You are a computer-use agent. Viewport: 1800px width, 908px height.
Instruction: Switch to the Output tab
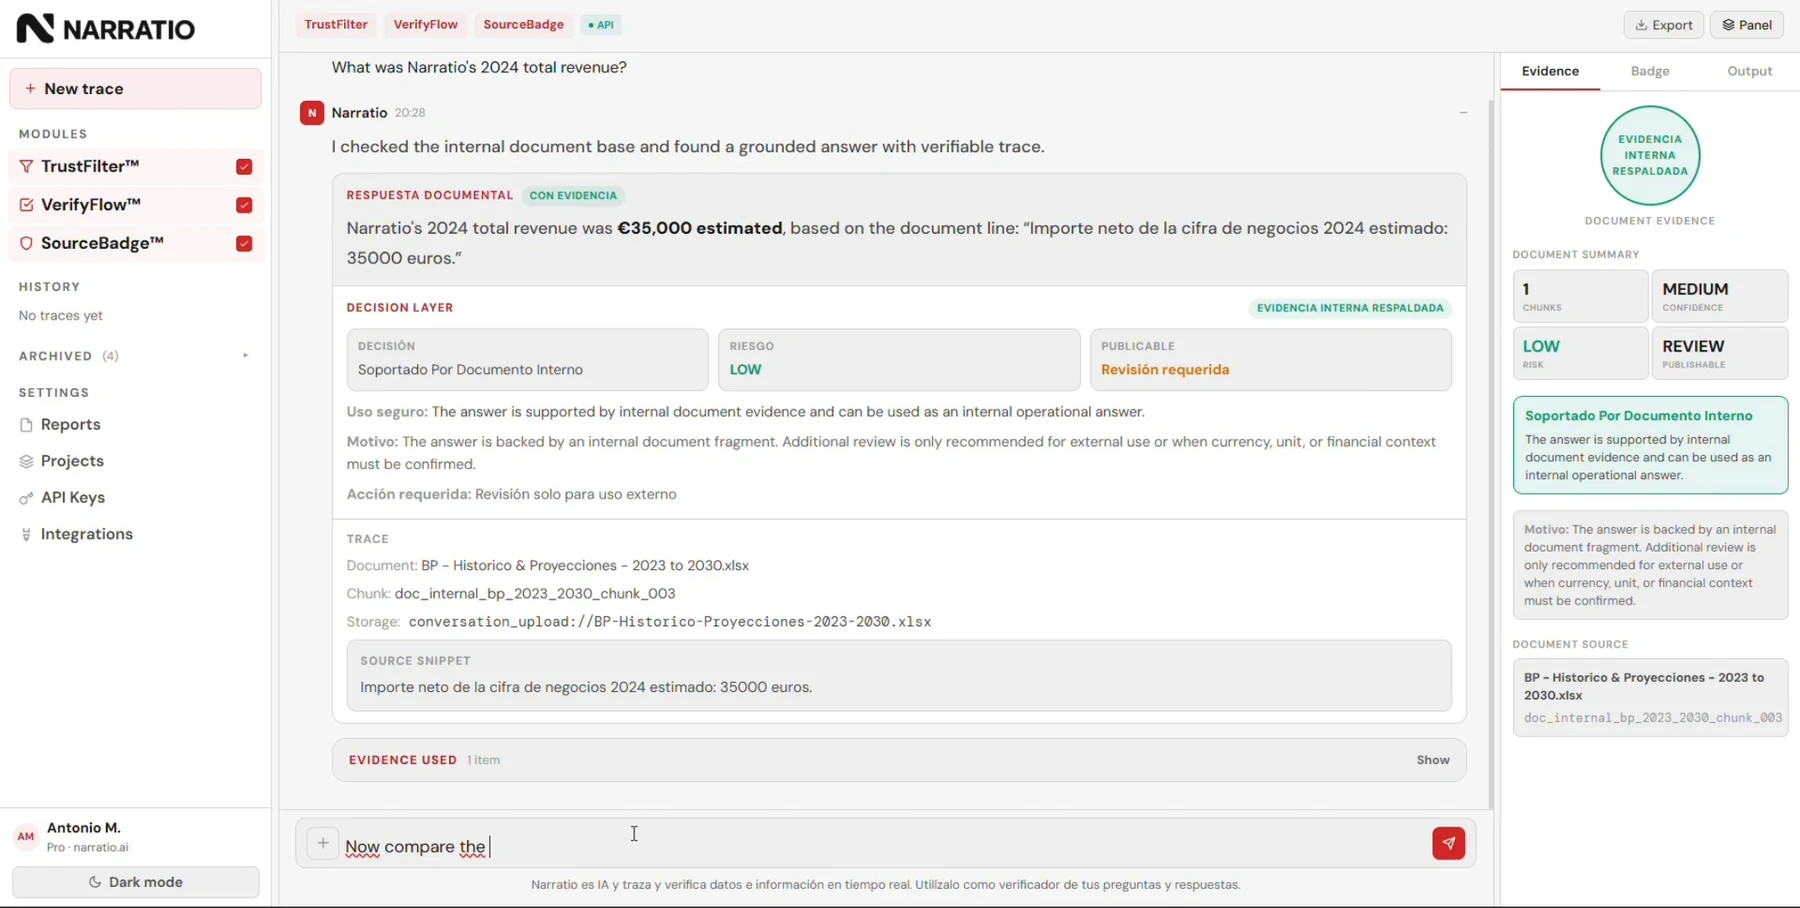coord(1750,71)
